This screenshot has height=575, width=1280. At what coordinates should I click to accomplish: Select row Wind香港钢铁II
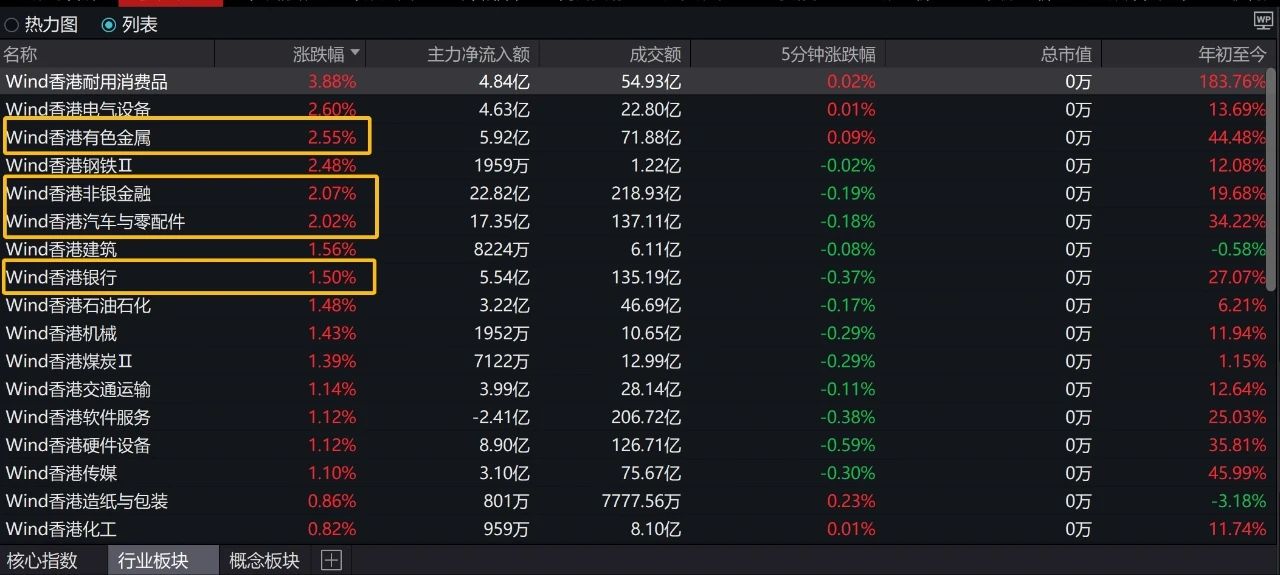coord(634,166)
